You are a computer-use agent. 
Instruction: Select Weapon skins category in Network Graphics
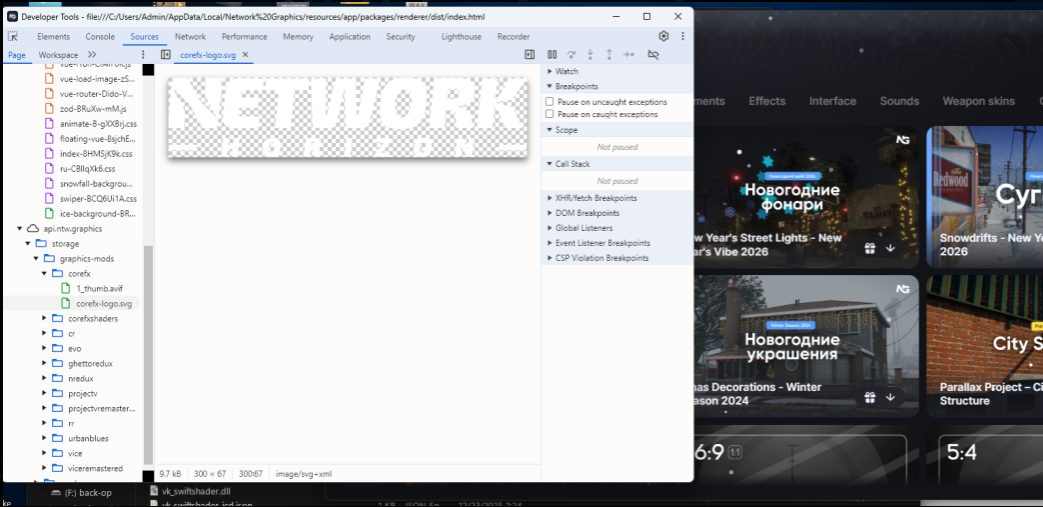tap(978, 101)
